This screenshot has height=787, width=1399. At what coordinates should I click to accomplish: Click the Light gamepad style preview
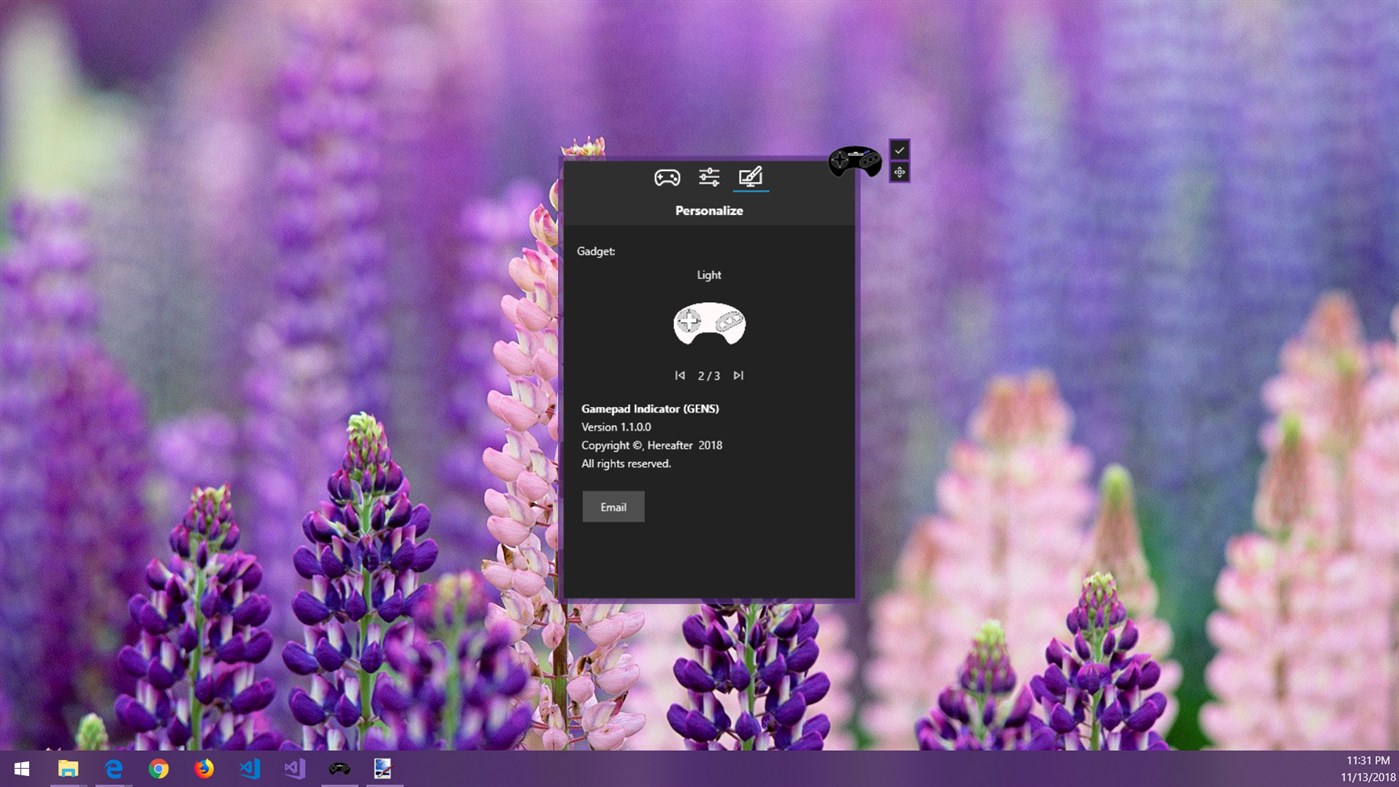click(x=709, y=323)
